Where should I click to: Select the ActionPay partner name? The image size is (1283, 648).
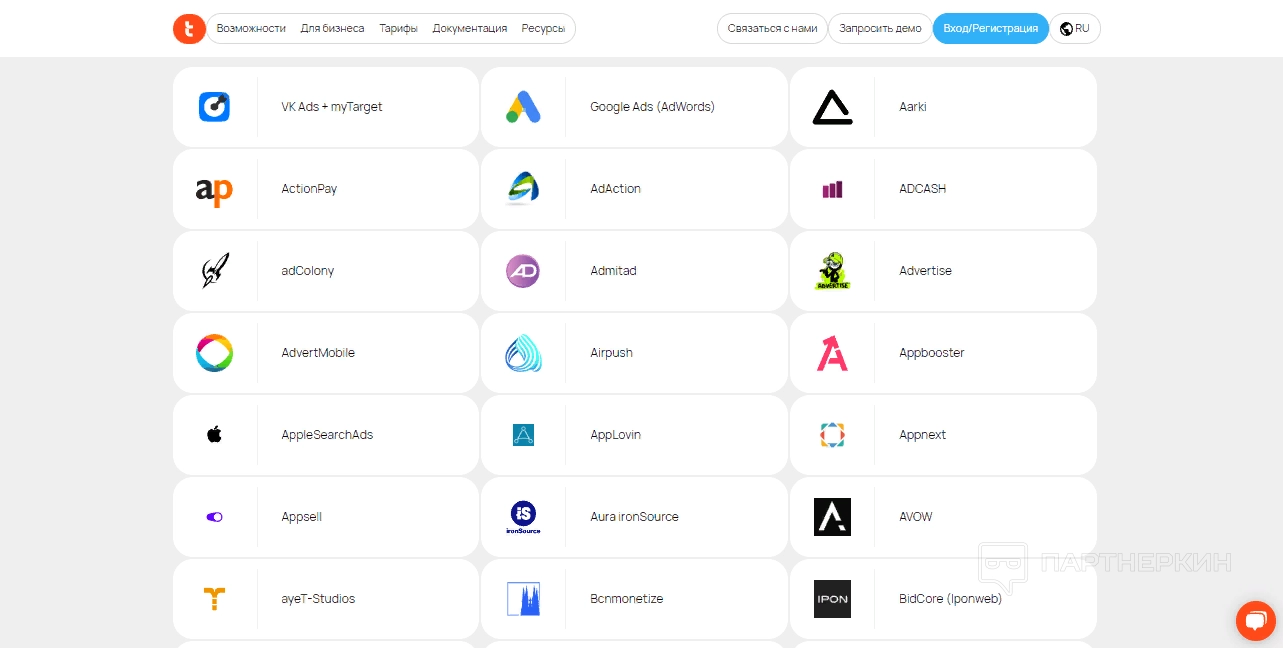[x=309, y=189]
